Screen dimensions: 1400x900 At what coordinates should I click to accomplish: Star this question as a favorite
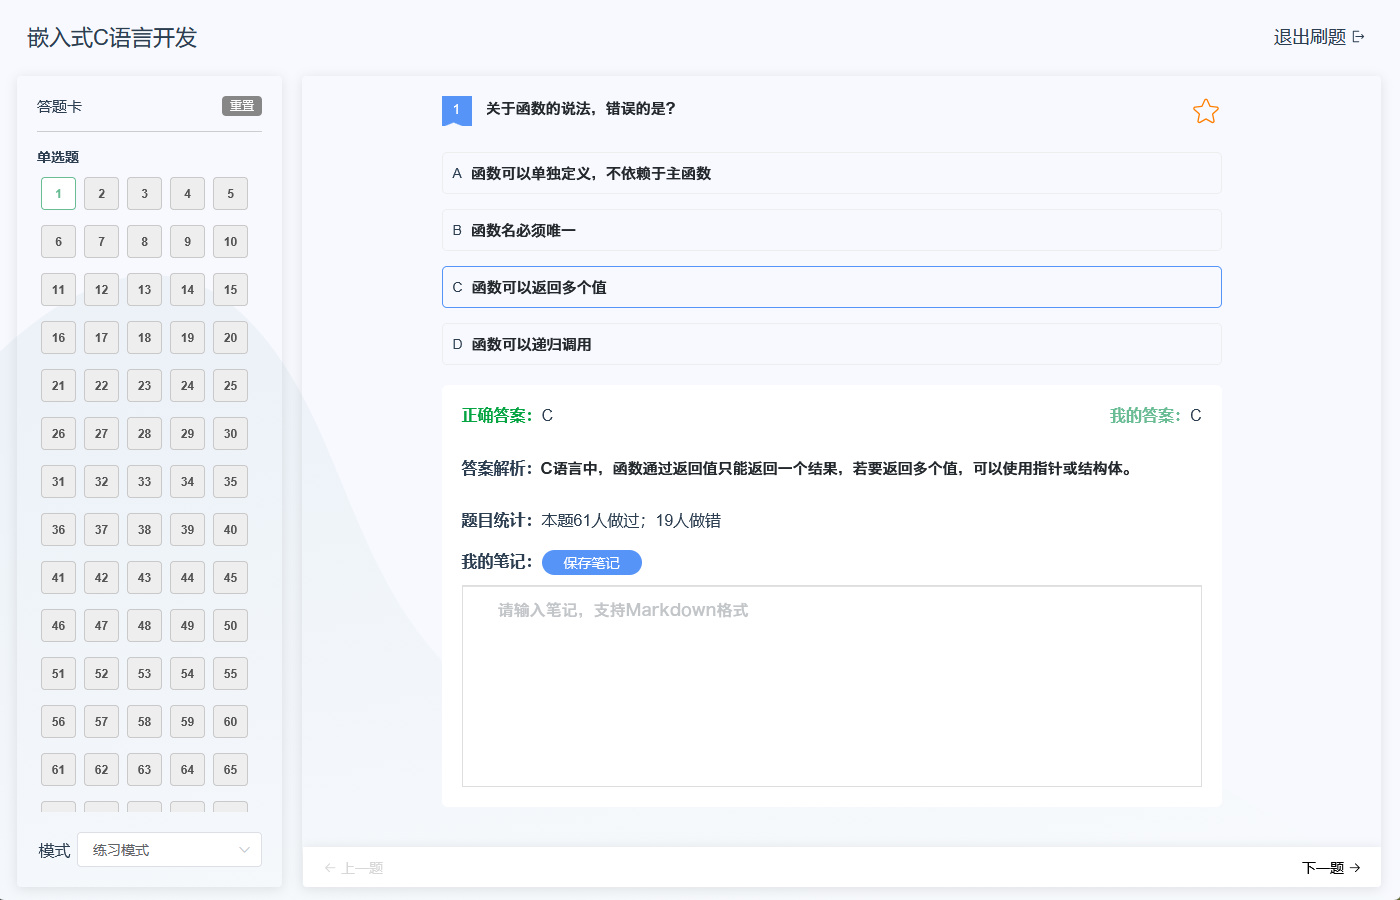tap(1205, 112)
